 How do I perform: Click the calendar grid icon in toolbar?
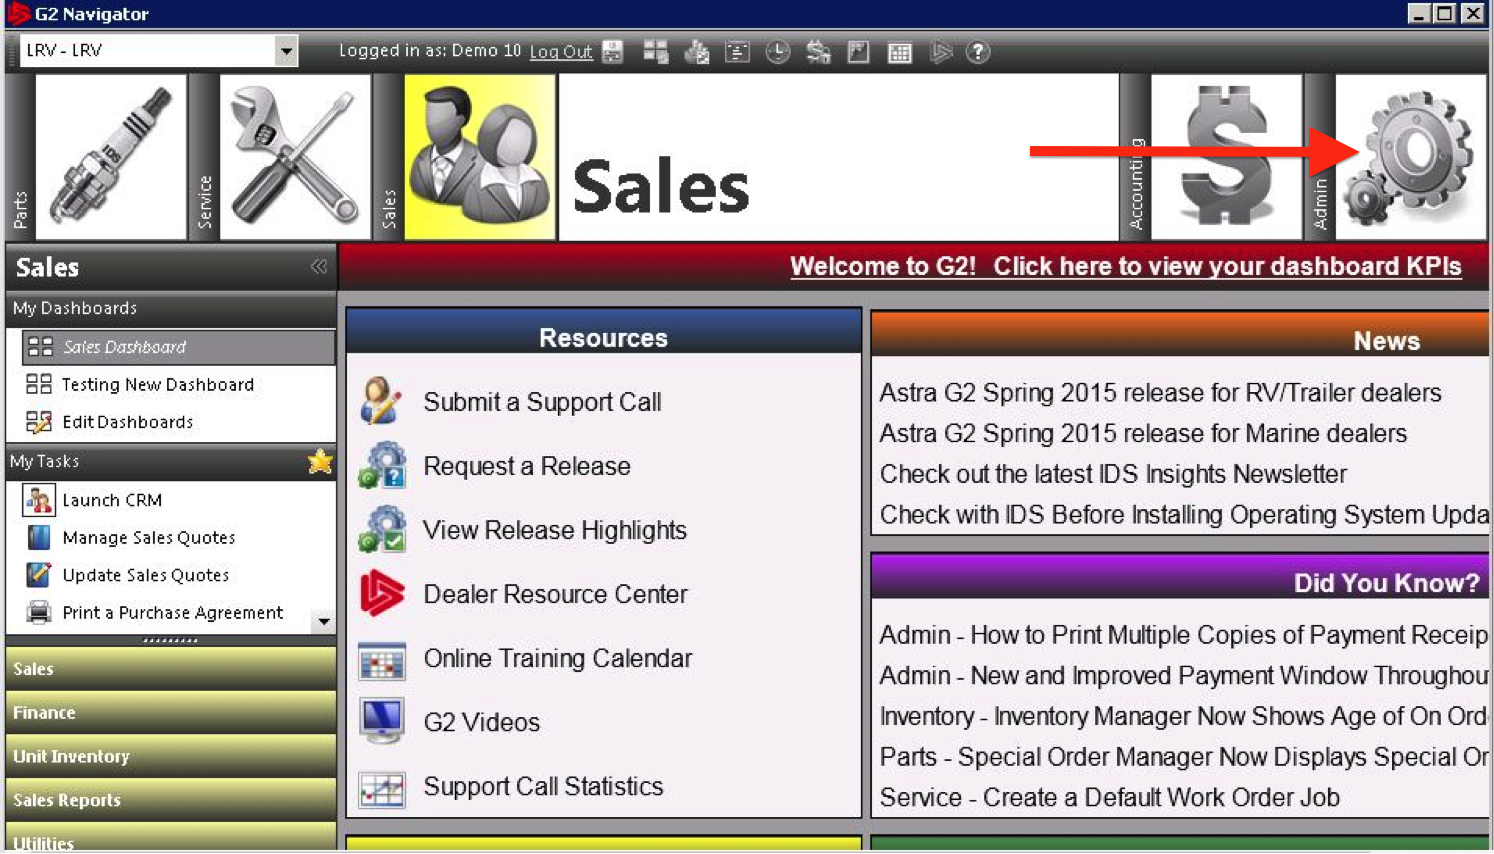pyautogui.click(x=899, y=52)
